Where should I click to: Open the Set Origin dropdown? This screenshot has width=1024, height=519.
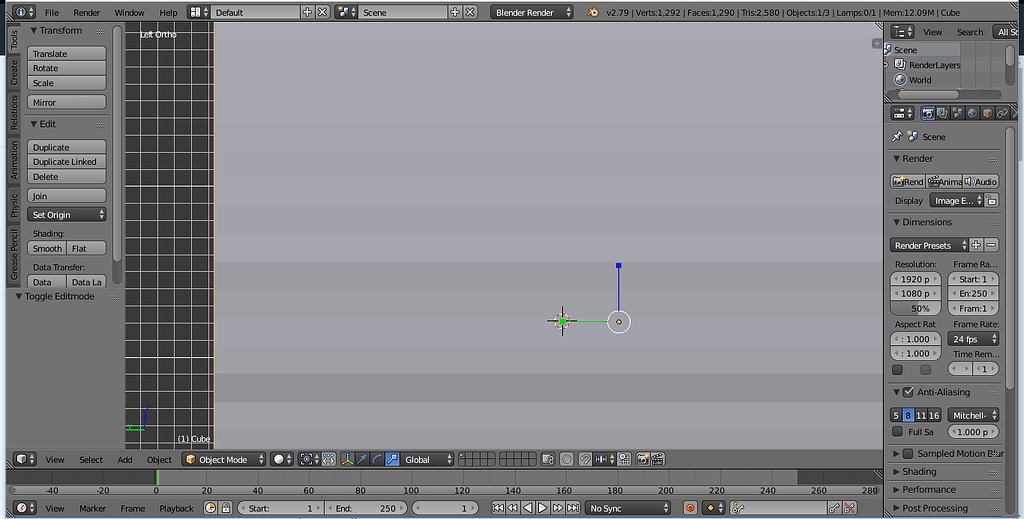pos(67,214)
